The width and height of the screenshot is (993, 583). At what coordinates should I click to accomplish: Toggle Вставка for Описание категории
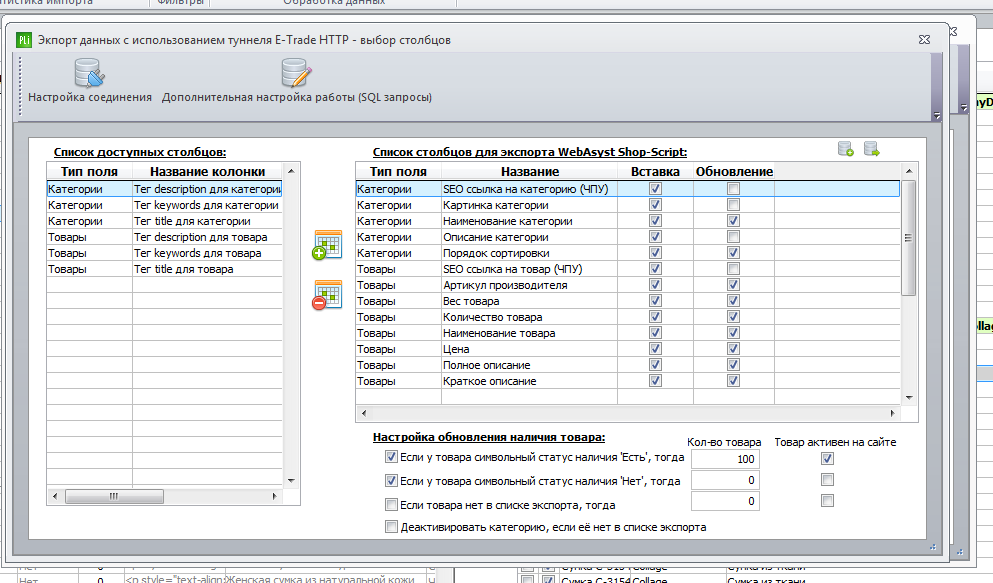pos(655,237)
